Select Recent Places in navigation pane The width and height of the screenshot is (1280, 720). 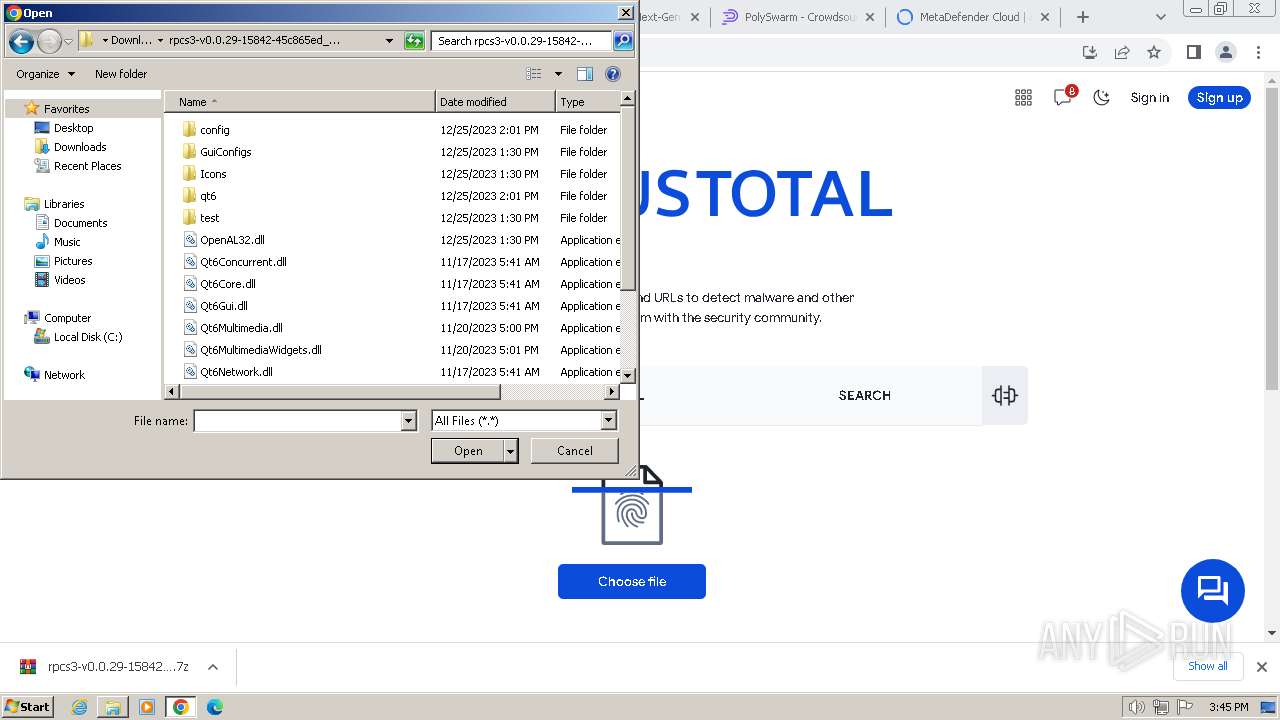pos(87,166)
